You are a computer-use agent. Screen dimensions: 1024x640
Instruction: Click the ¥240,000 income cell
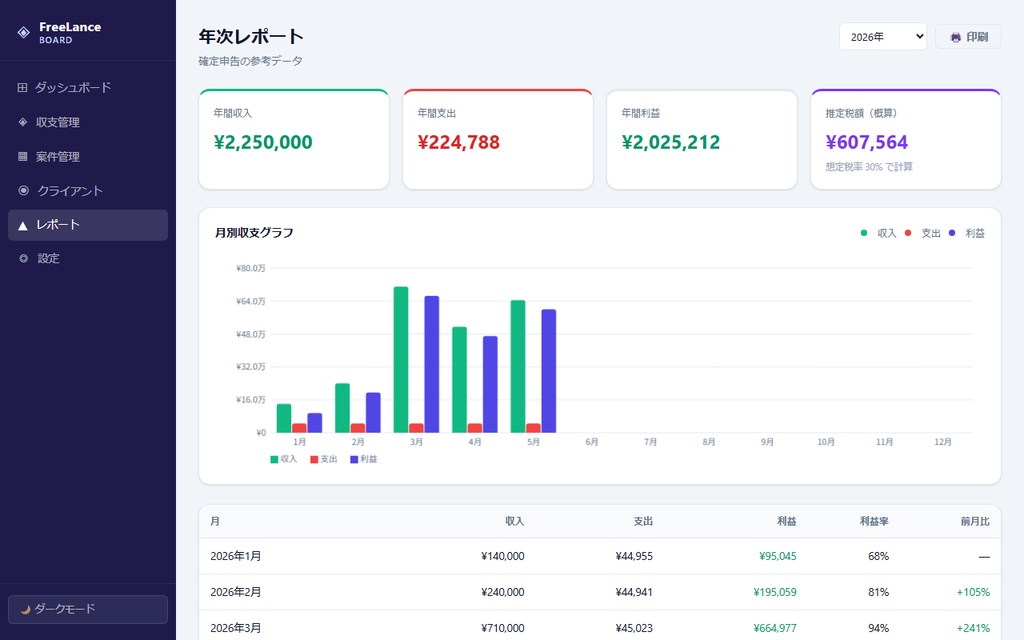pos(503,592)
